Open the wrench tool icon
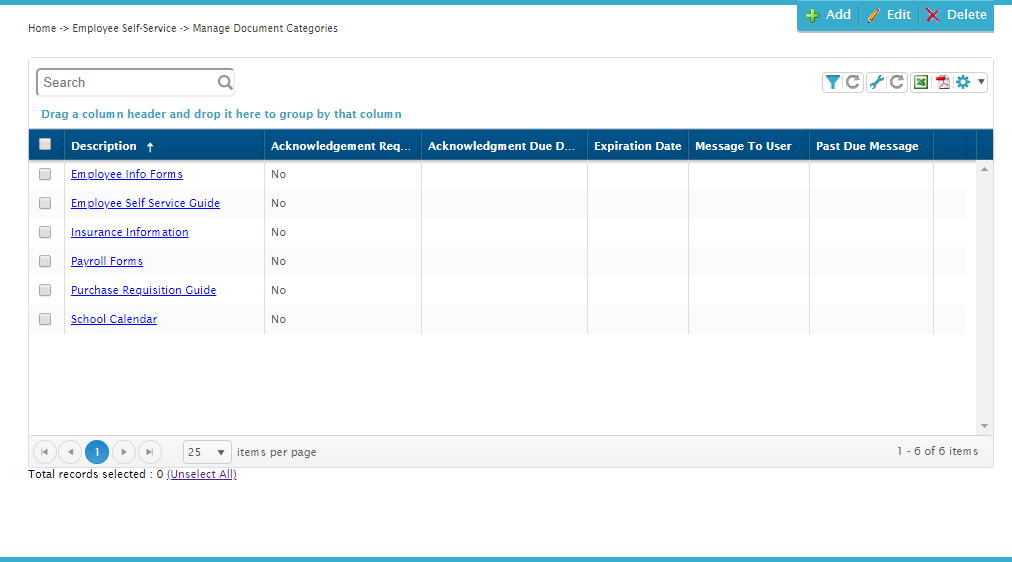The height and width of the screenshot is (562, 1012). (876, 82)
